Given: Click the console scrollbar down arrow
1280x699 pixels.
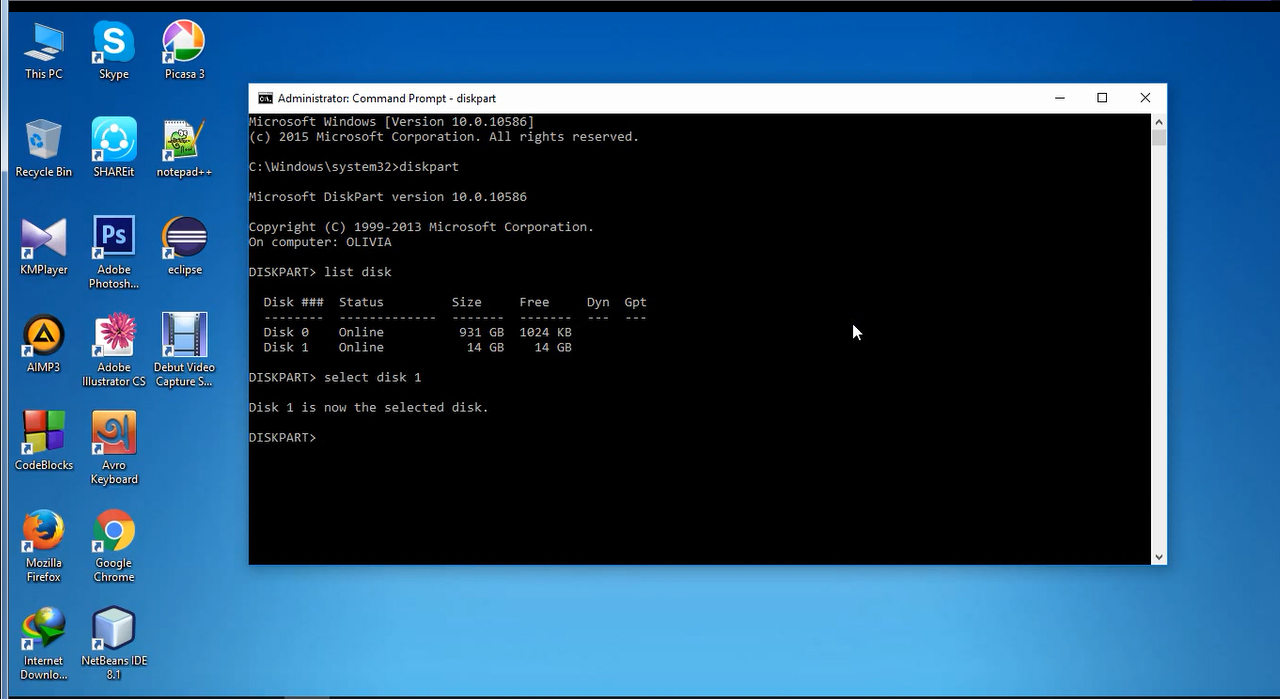Looking at the screenshot, I should click(1158, 557).
